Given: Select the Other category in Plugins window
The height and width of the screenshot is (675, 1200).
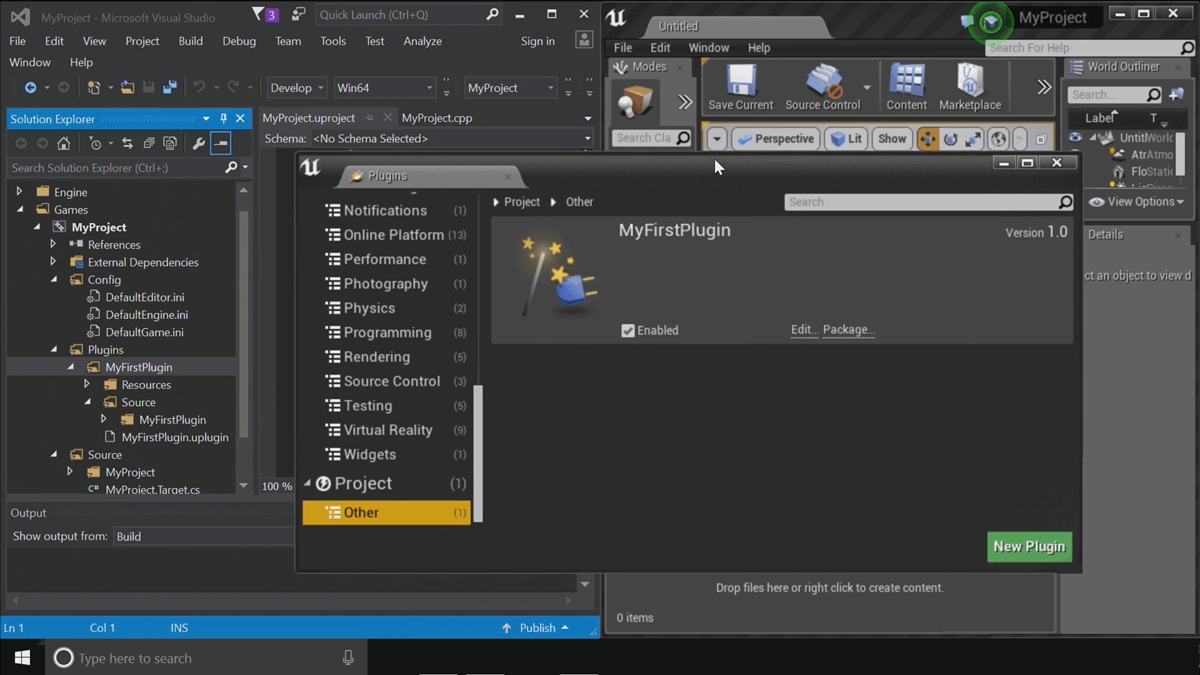Looking at the screenshot, I should [362, 512].
